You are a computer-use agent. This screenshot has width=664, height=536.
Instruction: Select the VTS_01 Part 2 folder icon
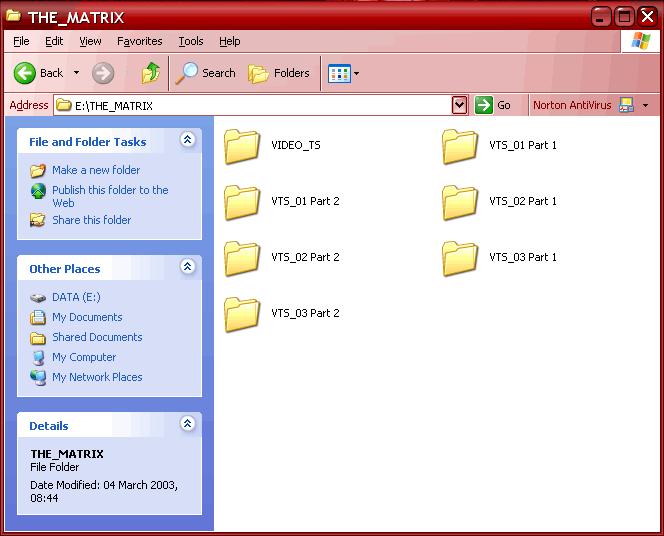(242, 202)
